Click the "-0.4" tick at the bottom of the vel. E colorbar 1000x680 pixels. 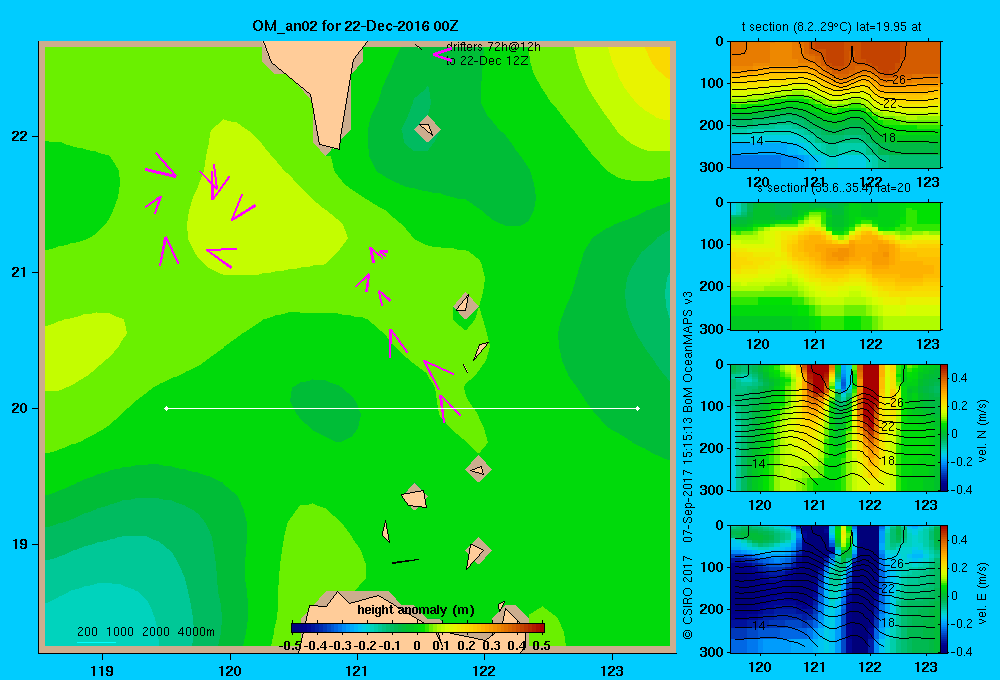(961, 651)
